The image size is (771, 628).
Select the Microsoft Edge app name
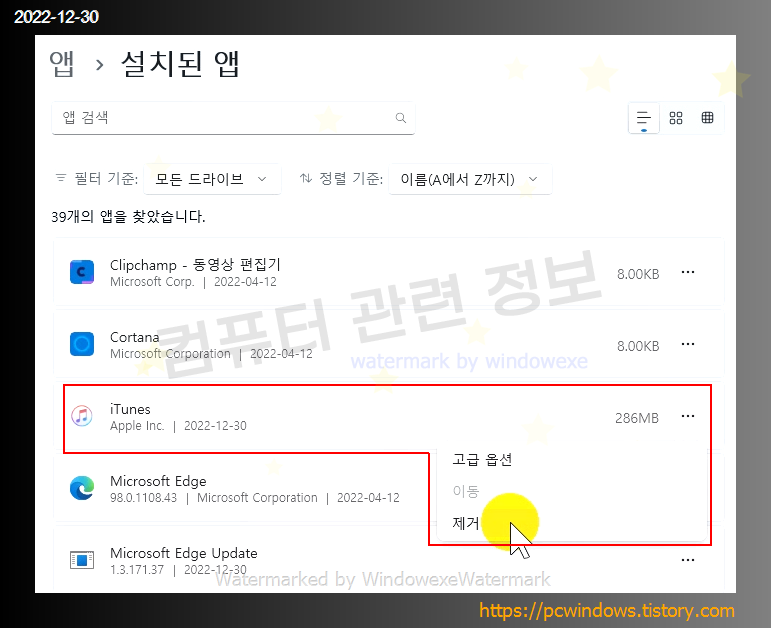point(158,481)
